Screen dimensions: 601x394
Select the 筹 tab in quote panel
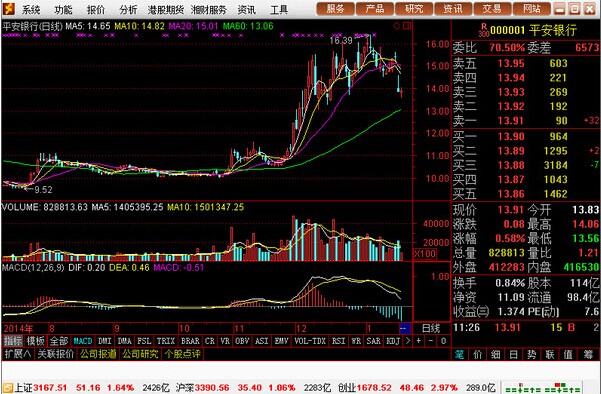[588, 355]
